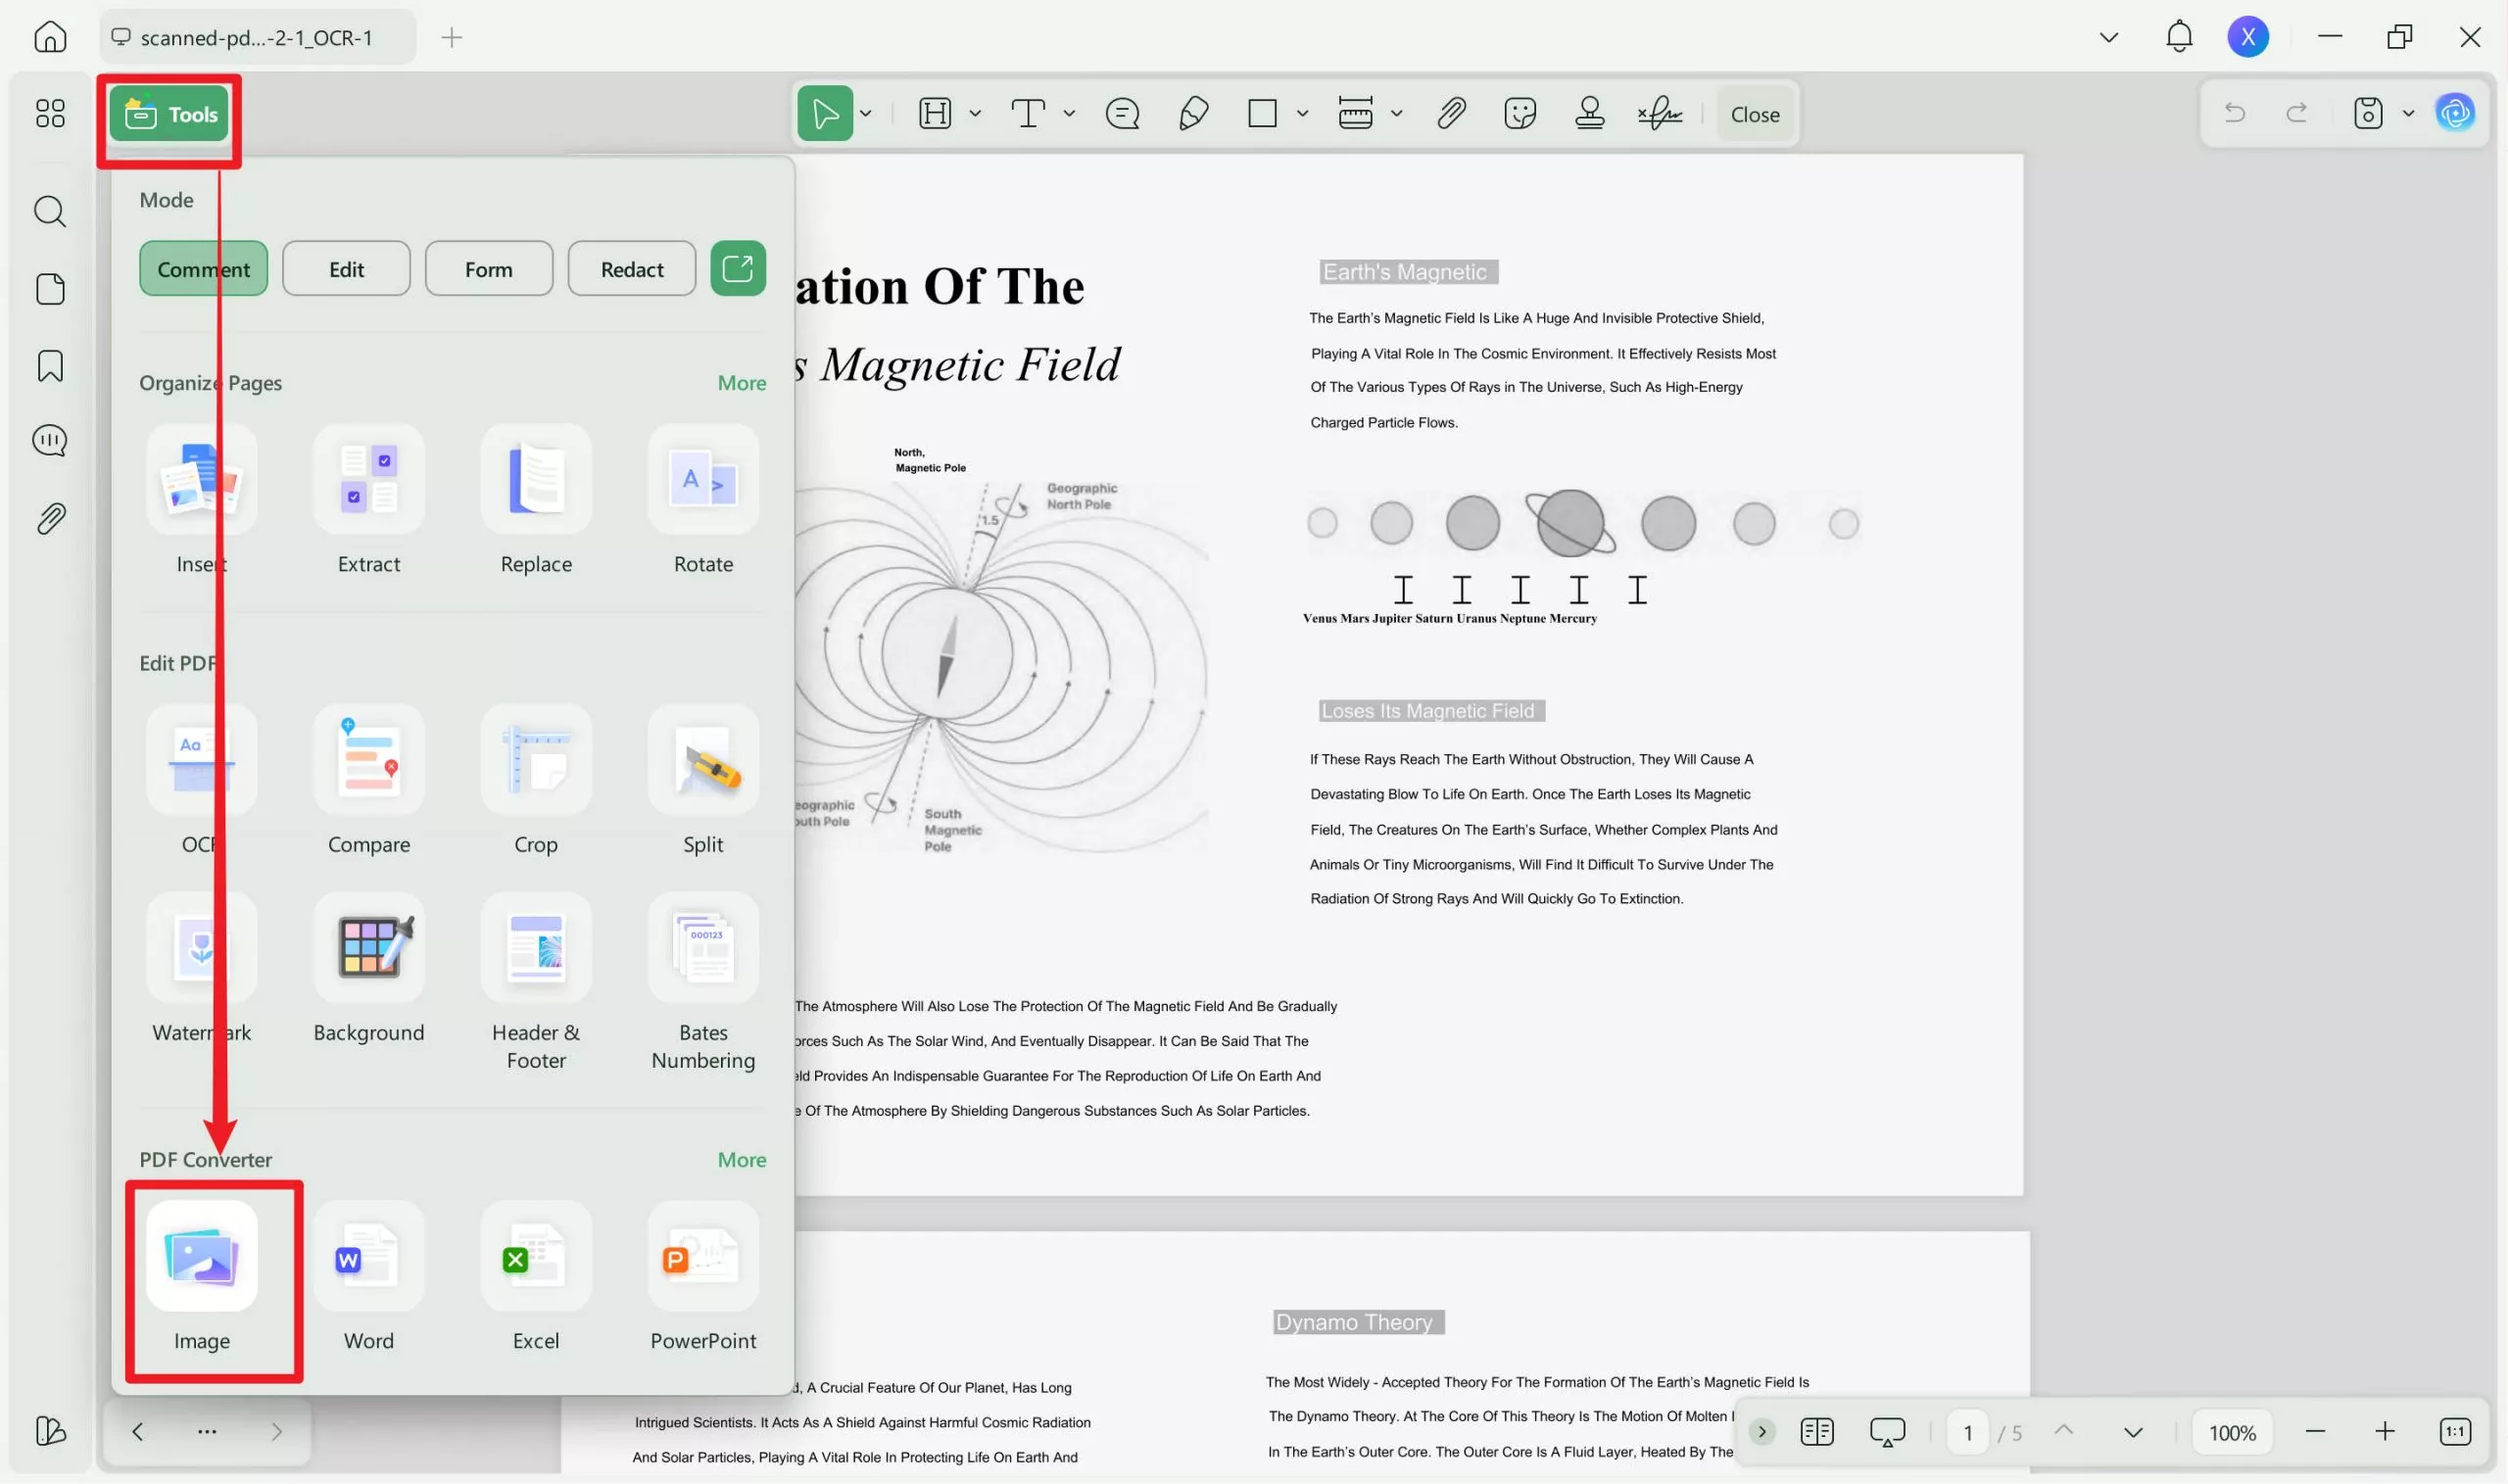Click the Close button in the toolbar
Viewport: 2508px width, 1484px height.
[1755, 113]
